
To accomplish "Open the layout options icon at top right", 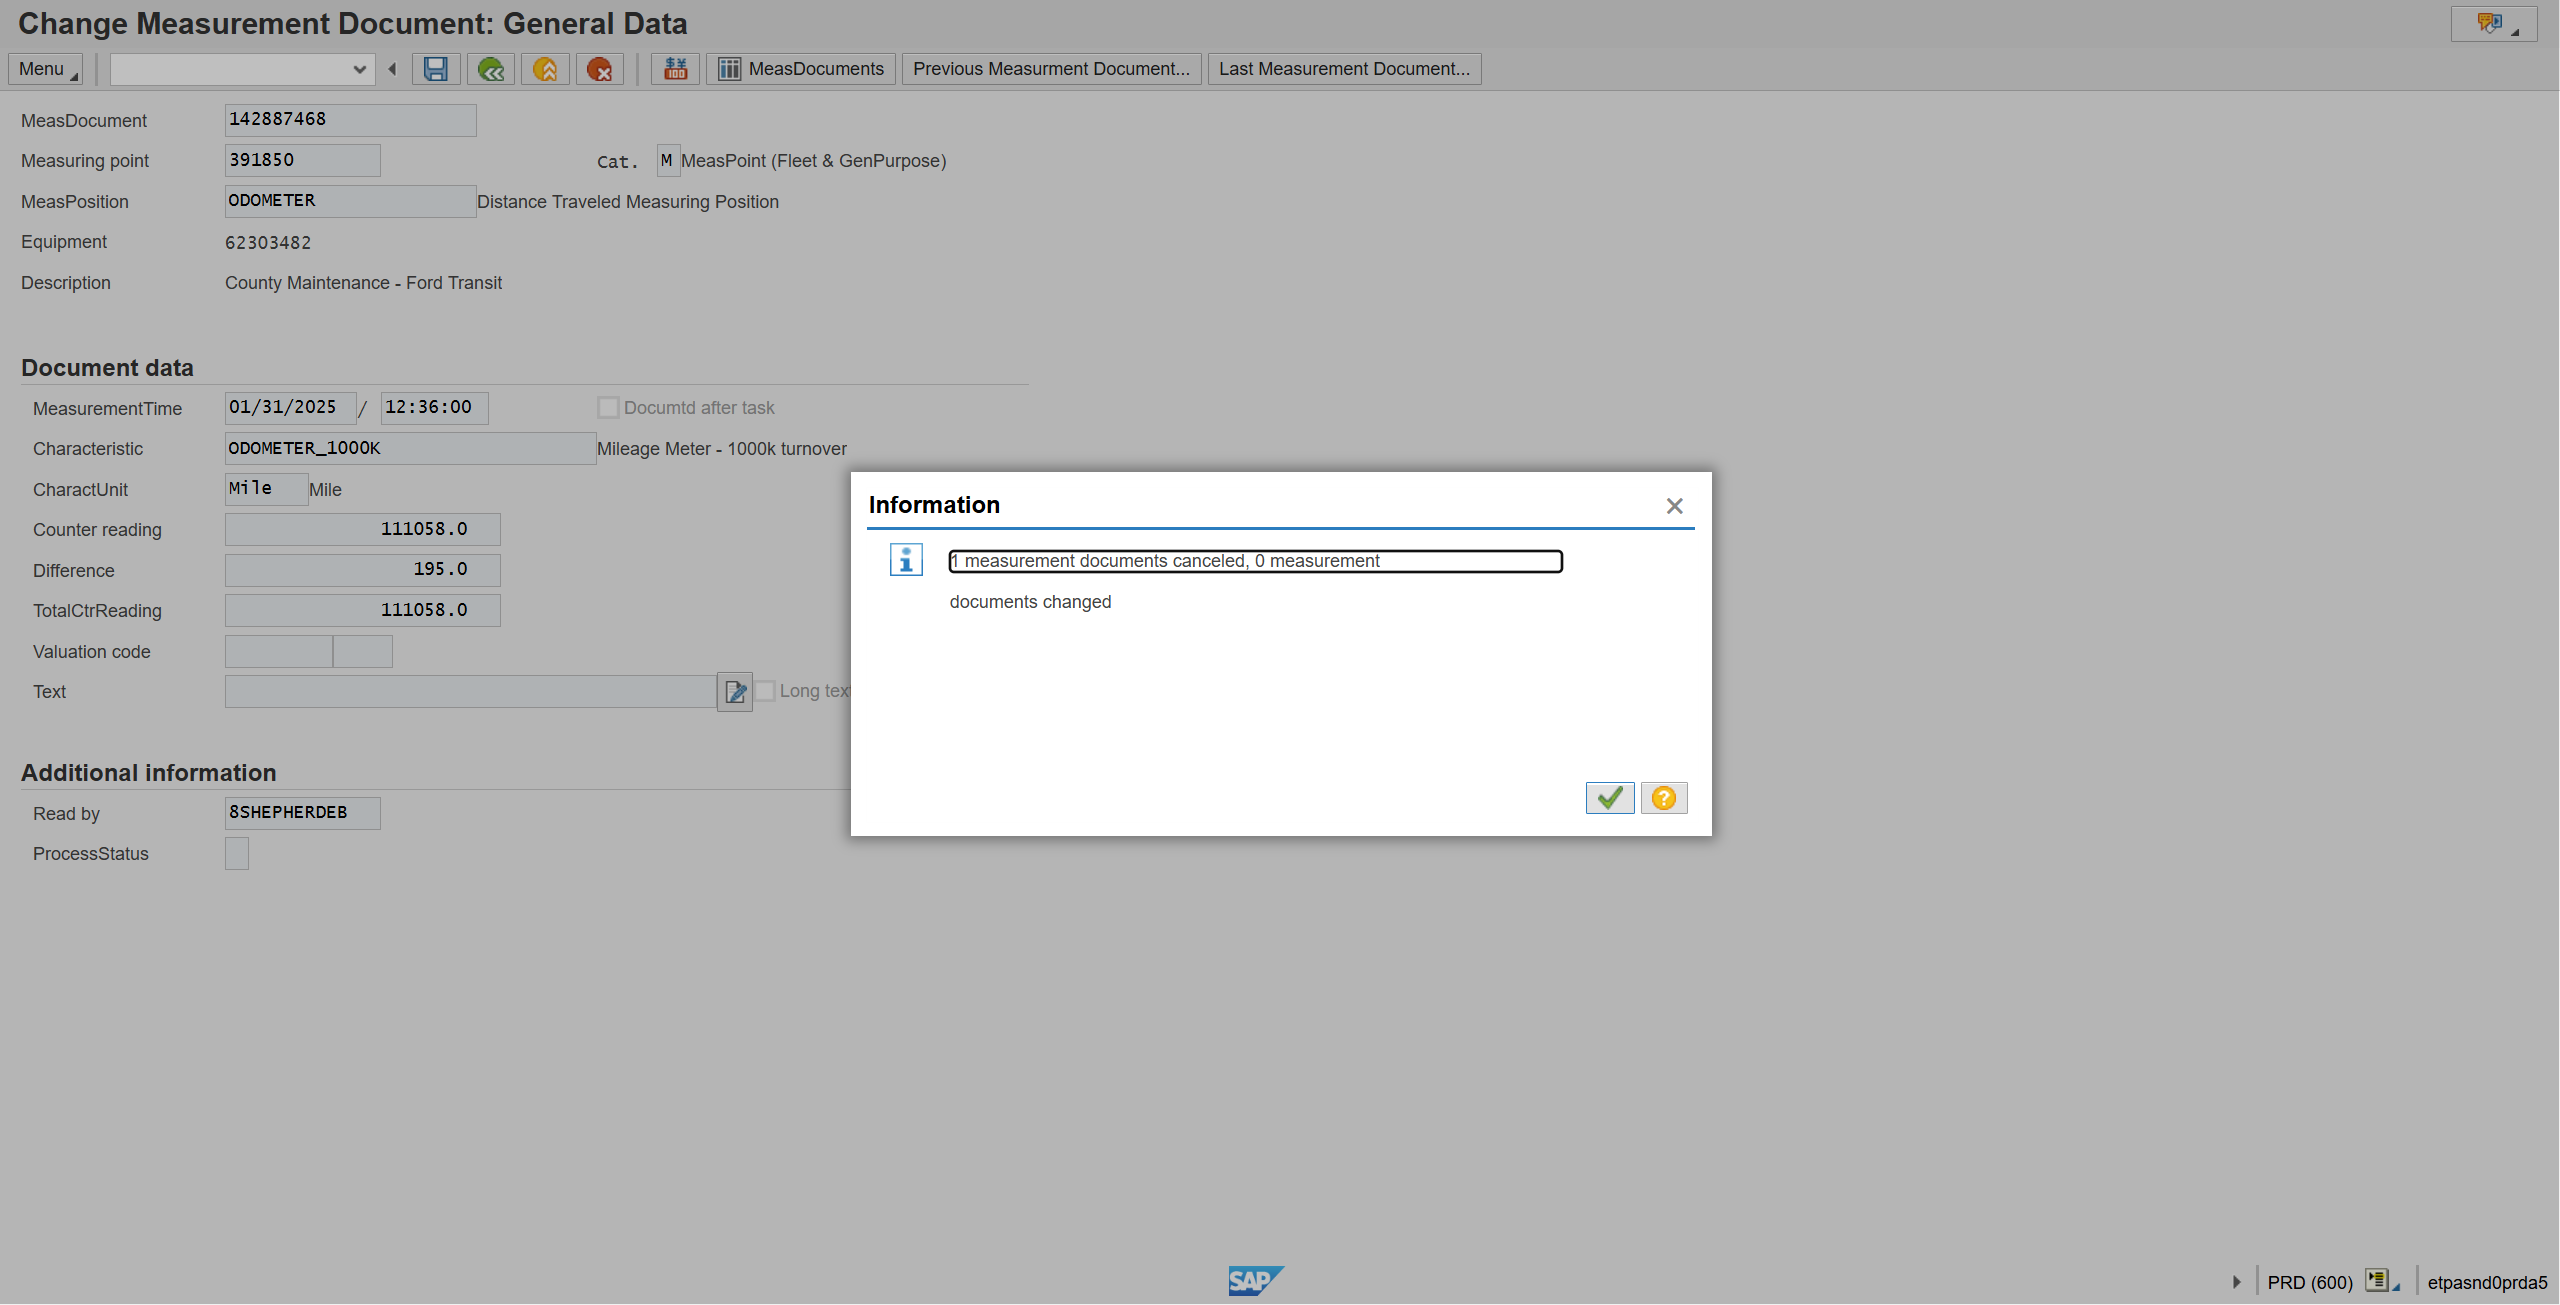I will pyautogui.click(x=2494, y=24).
